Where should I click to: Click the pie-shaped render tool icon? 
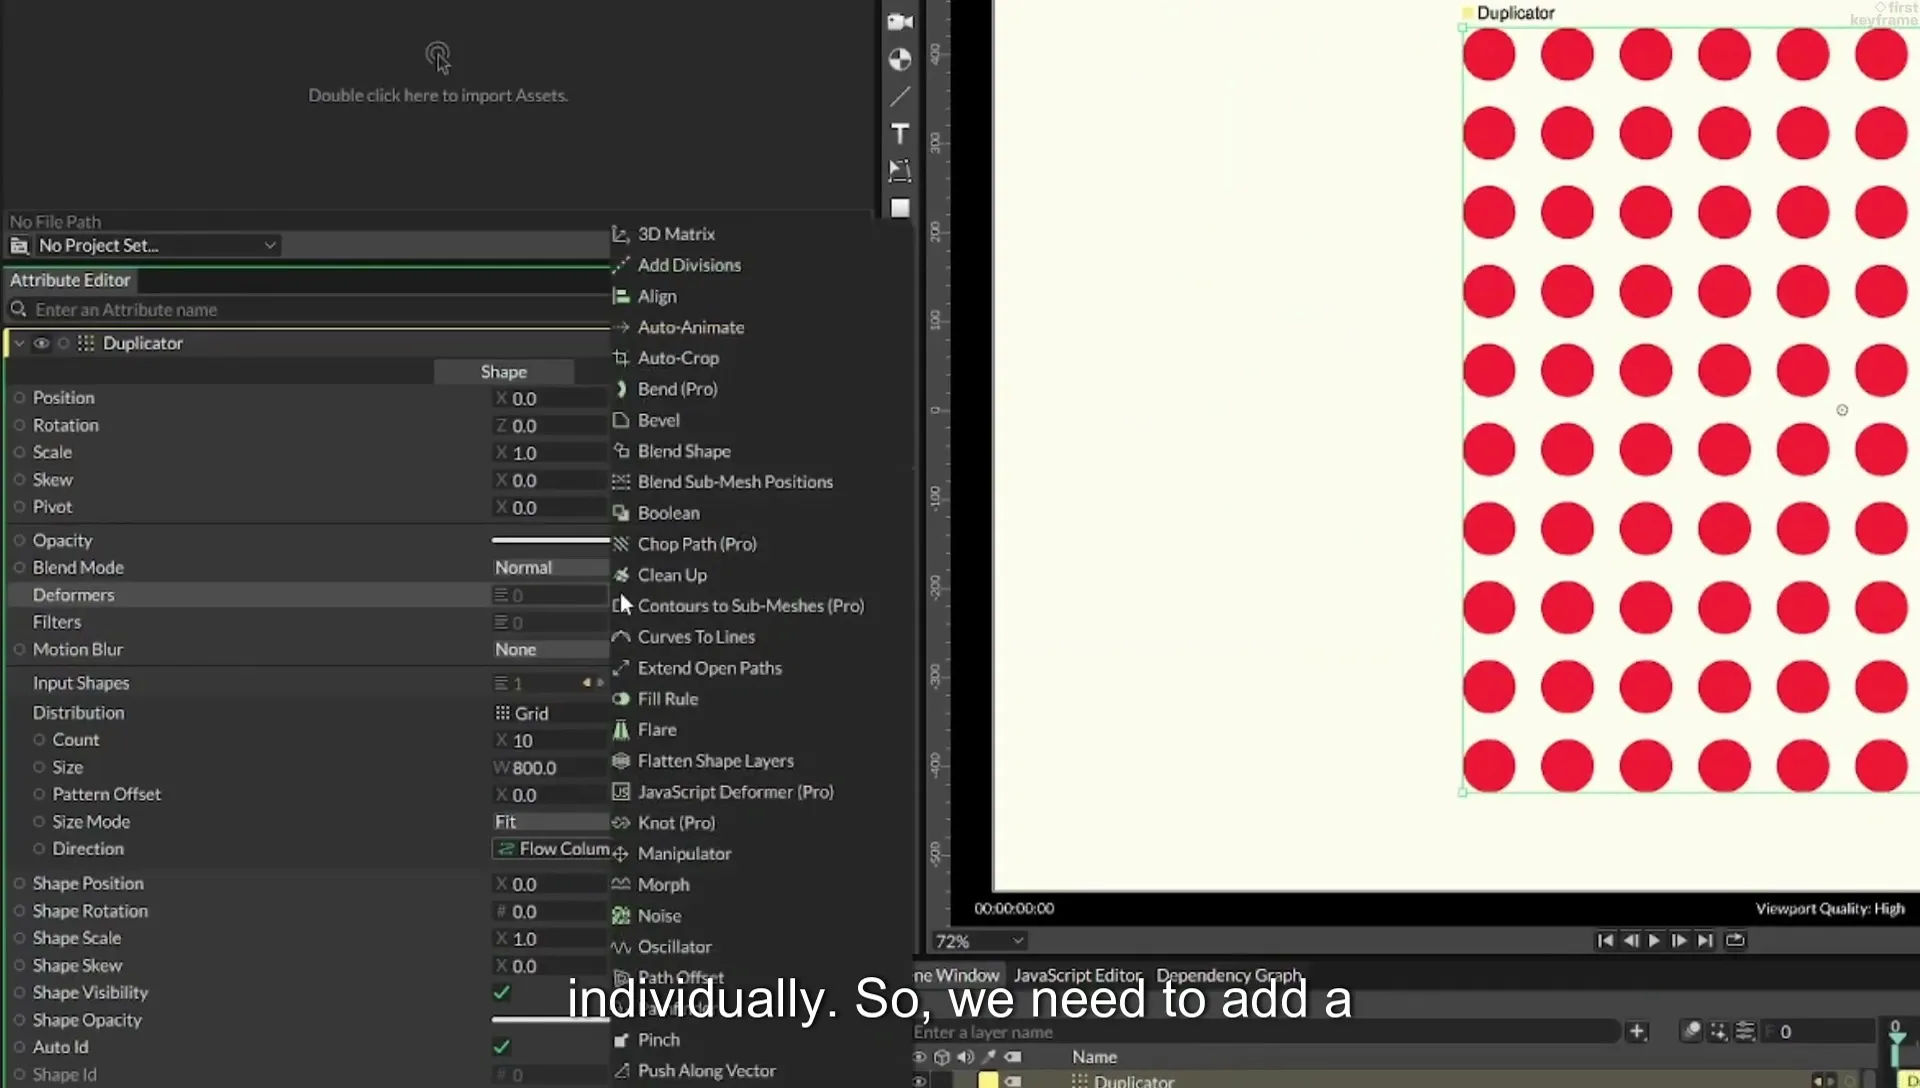point(900,60)
